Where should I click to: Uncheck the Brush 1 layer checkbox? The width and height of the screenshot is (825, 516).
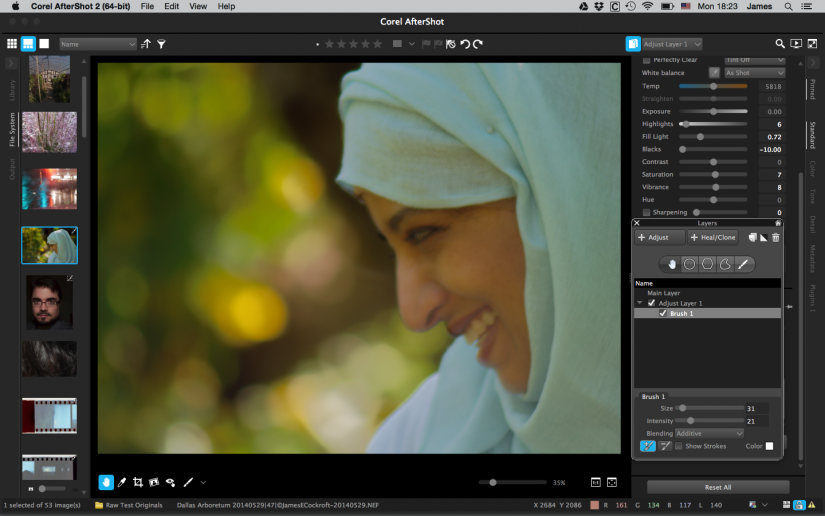662,313
